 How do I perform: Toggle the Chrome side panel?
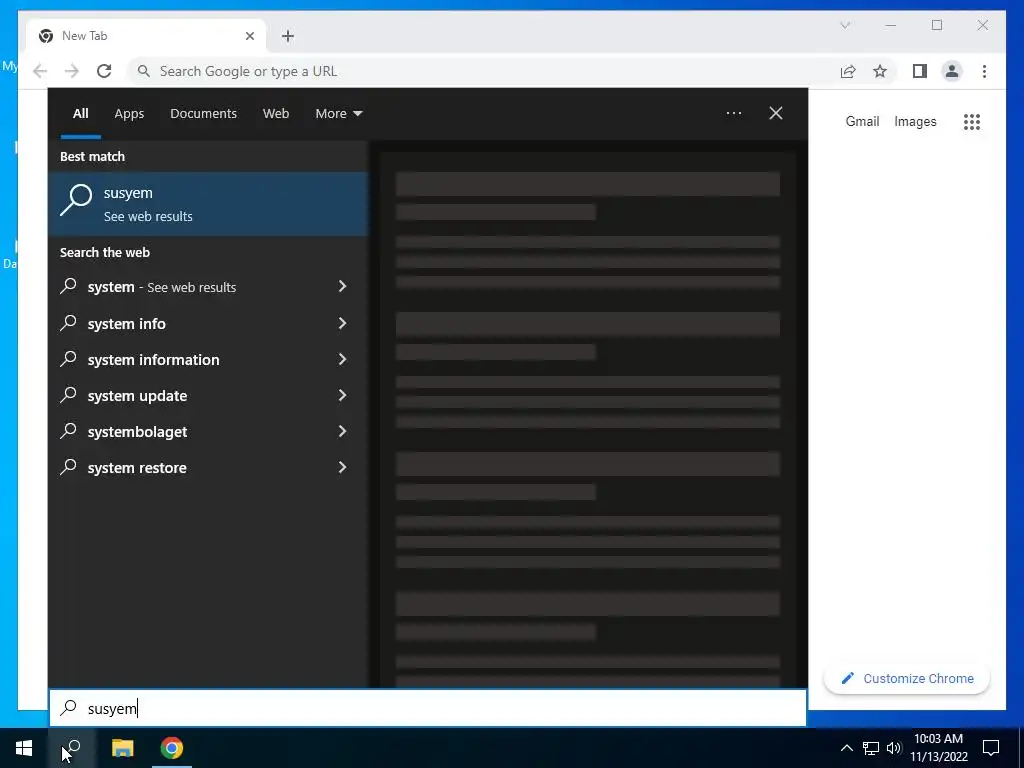click(920, 71)
